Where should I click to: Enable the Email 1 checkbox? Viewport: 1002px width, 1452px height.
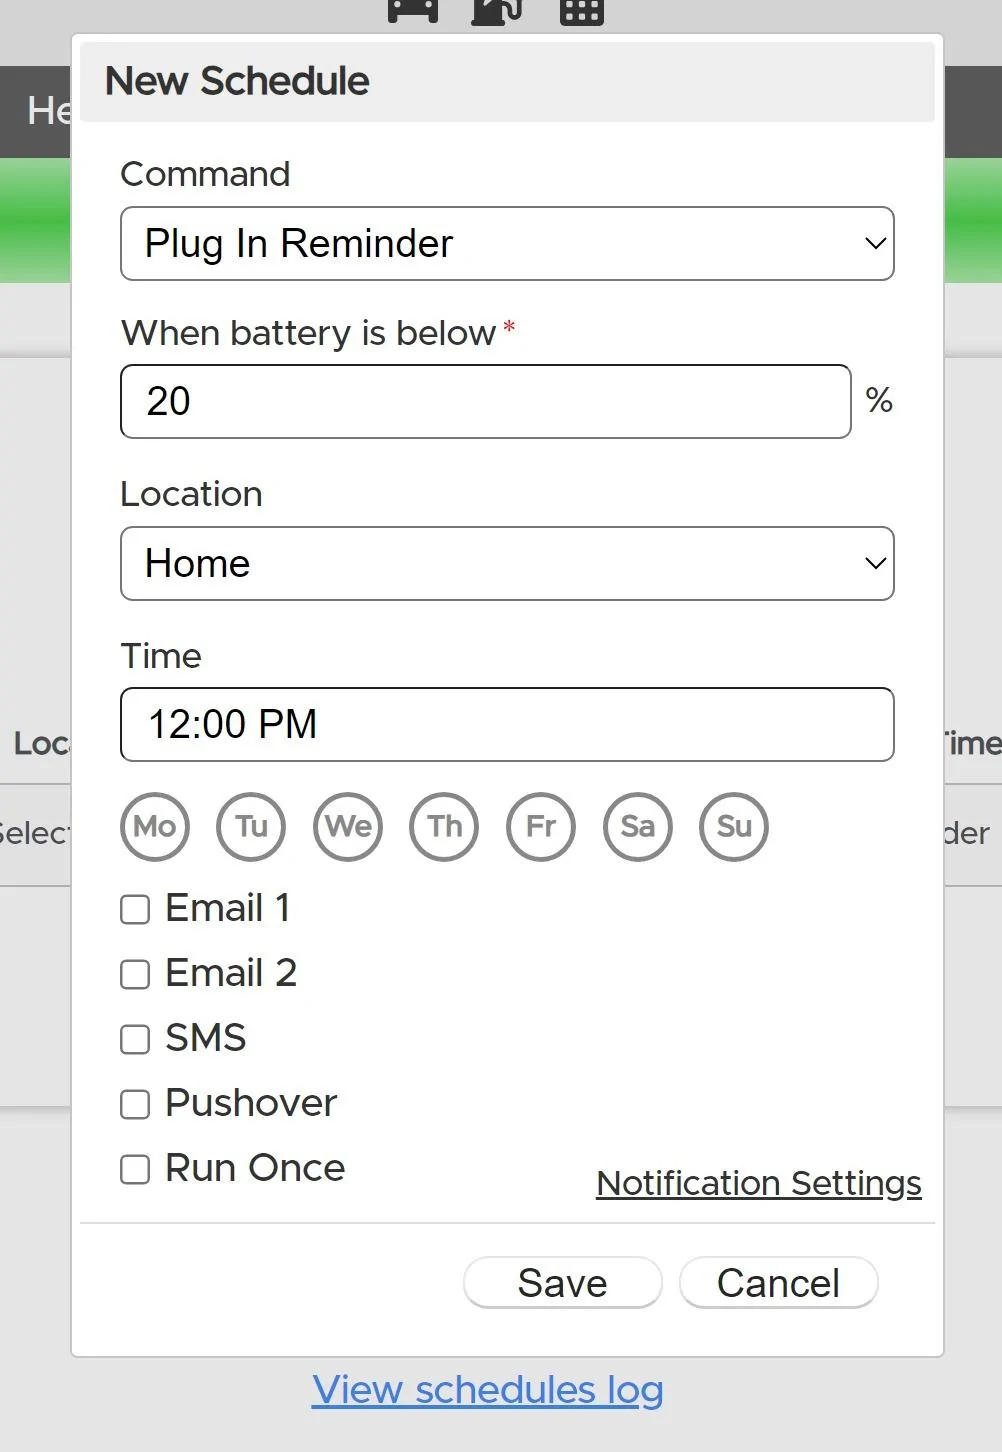135,909
